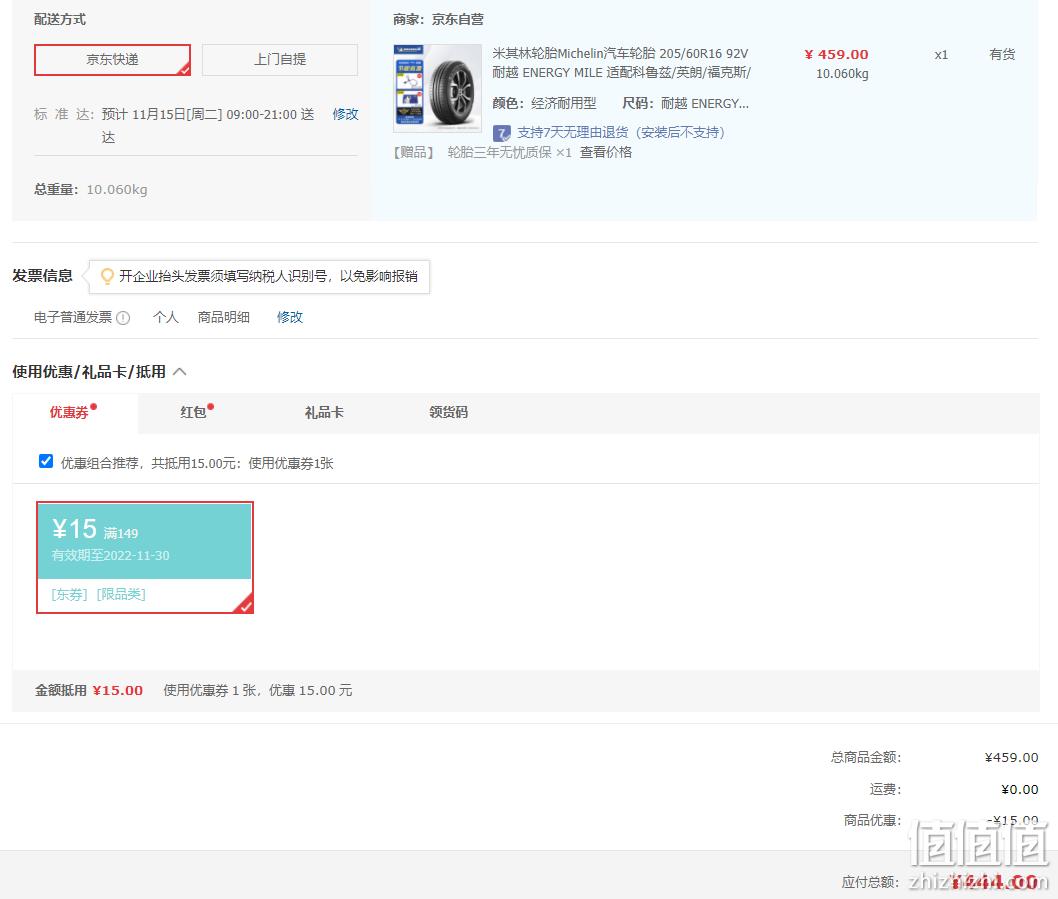Click 运费 ¥0.00 value

(x=1020, y=790)
